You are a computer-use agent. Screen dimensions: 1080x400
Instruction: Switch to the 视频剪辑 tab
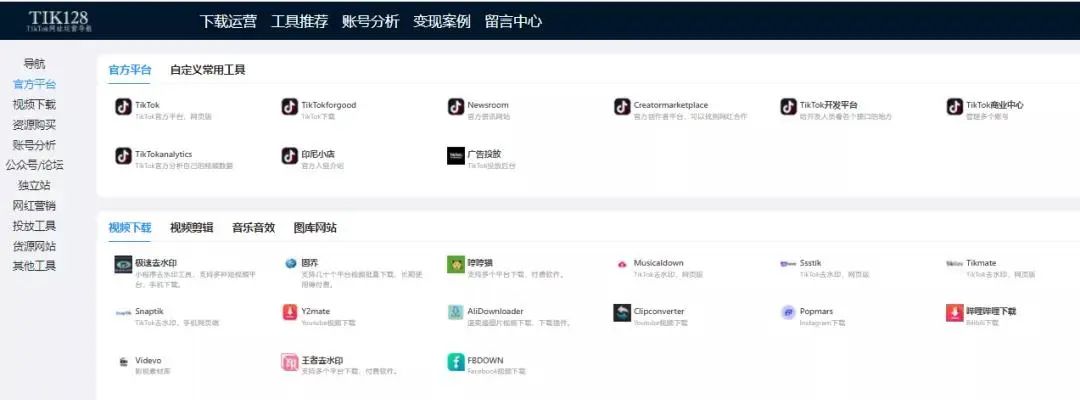[191, 228]
